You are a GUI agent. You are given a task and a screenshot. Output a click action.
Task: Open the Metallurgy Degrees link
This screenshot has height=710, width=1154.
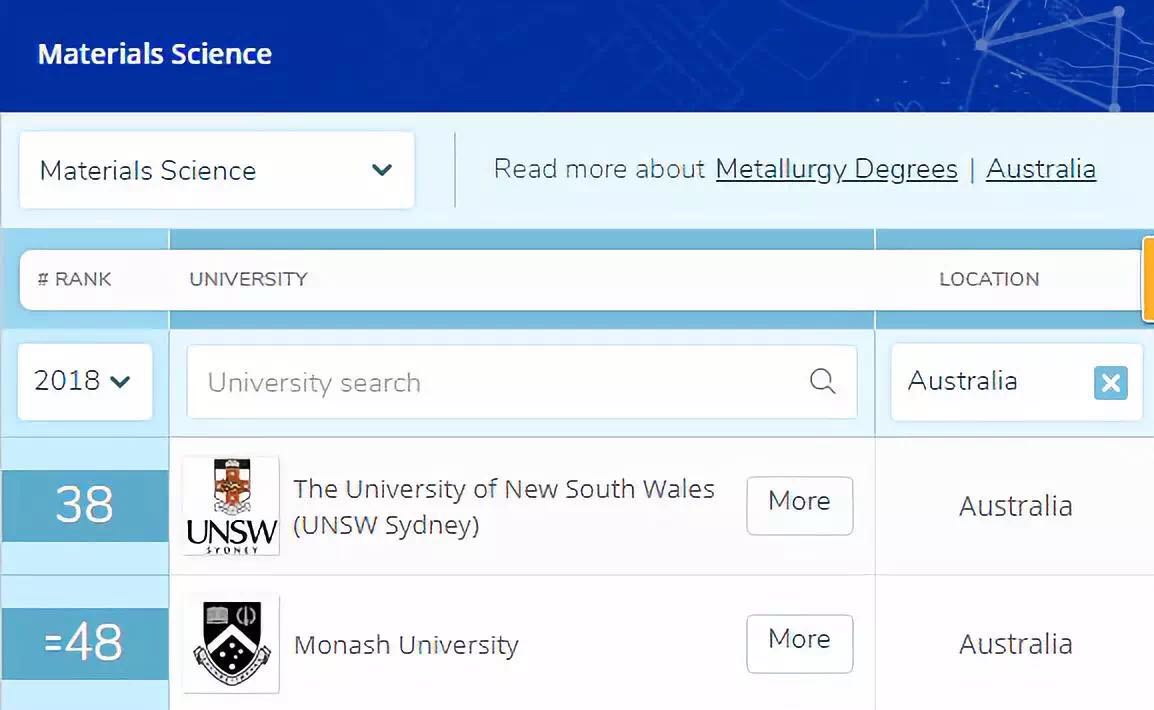[x=836, y=169]
